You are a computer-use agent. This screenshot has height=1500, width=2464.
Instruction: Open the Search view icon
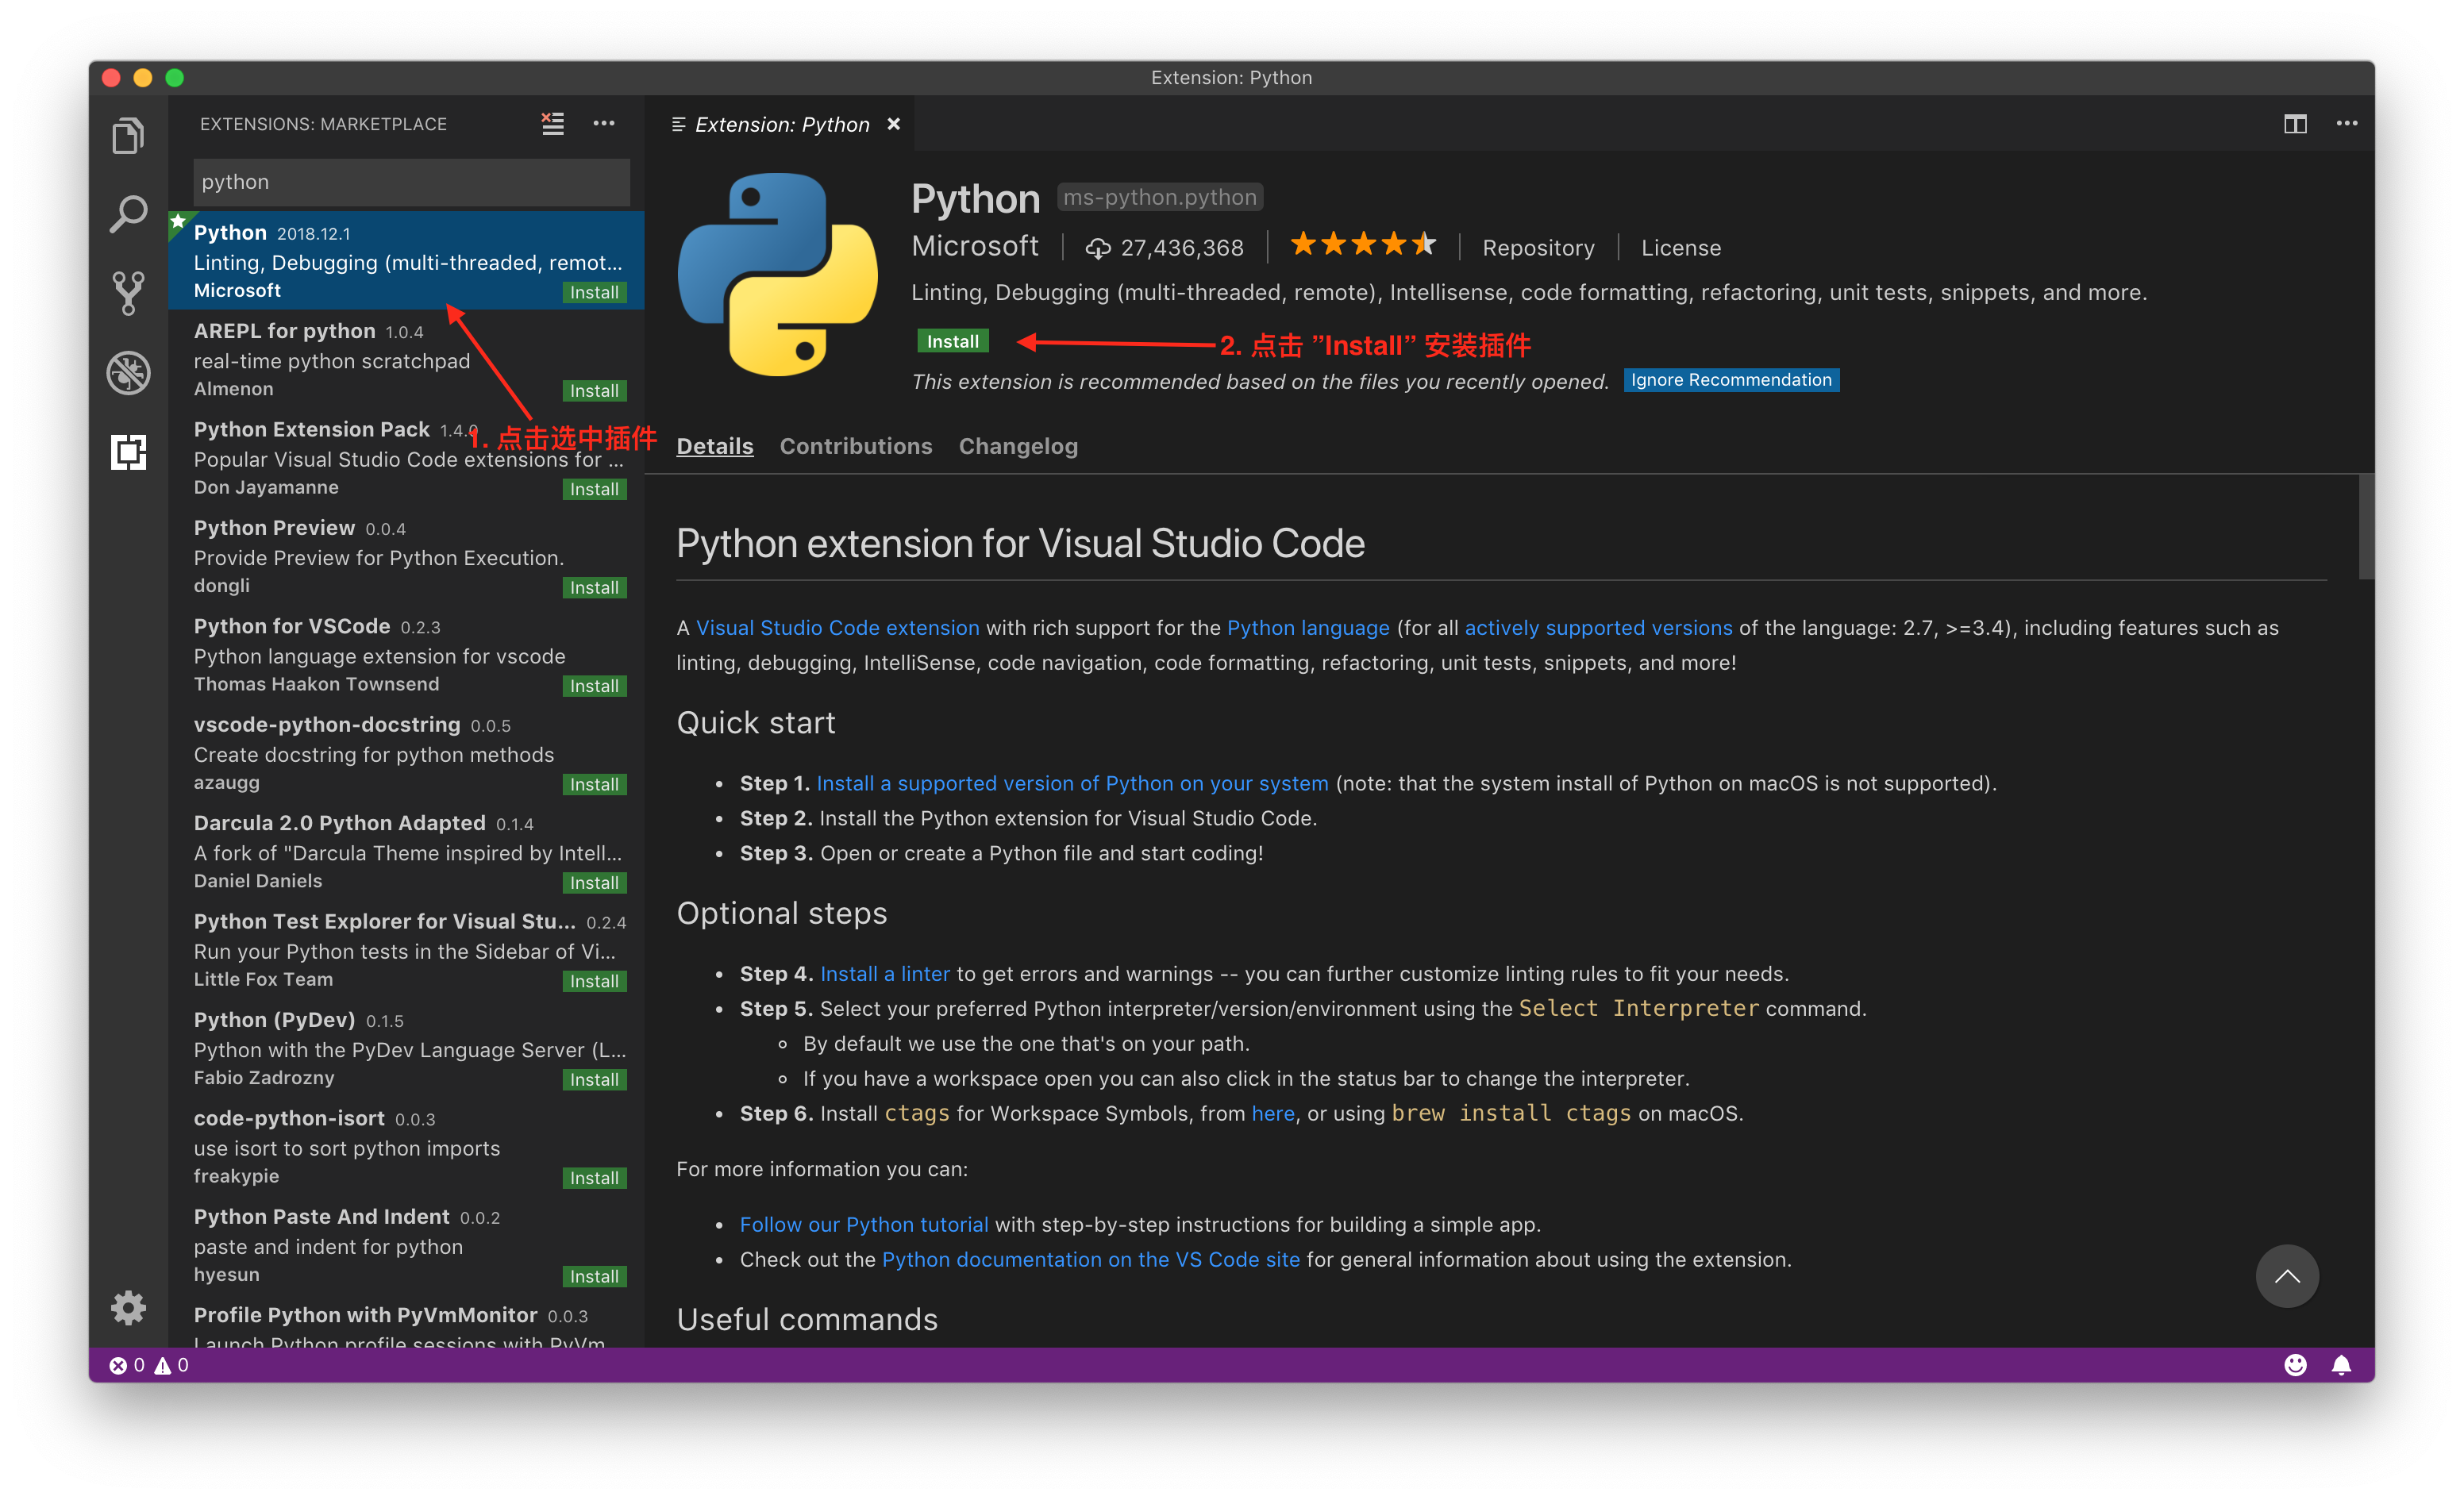point(128,214)
